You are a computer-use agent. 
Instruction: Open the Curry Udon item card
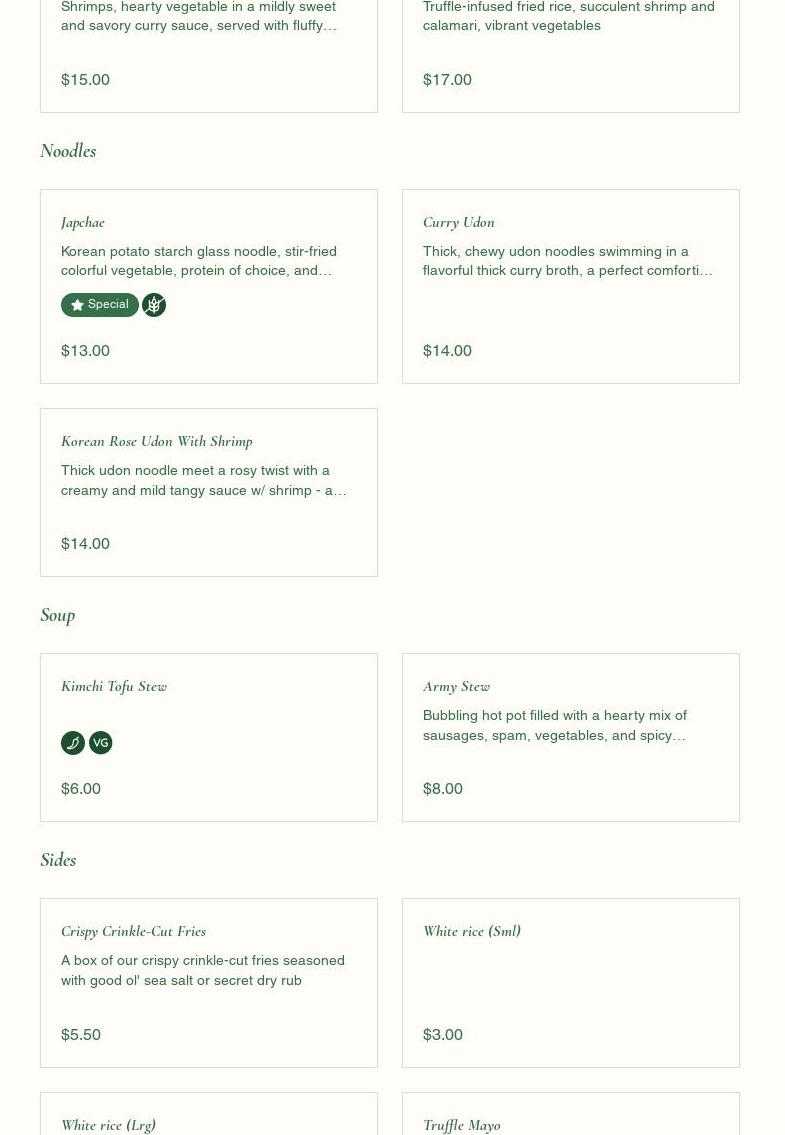tap(459, 222)
